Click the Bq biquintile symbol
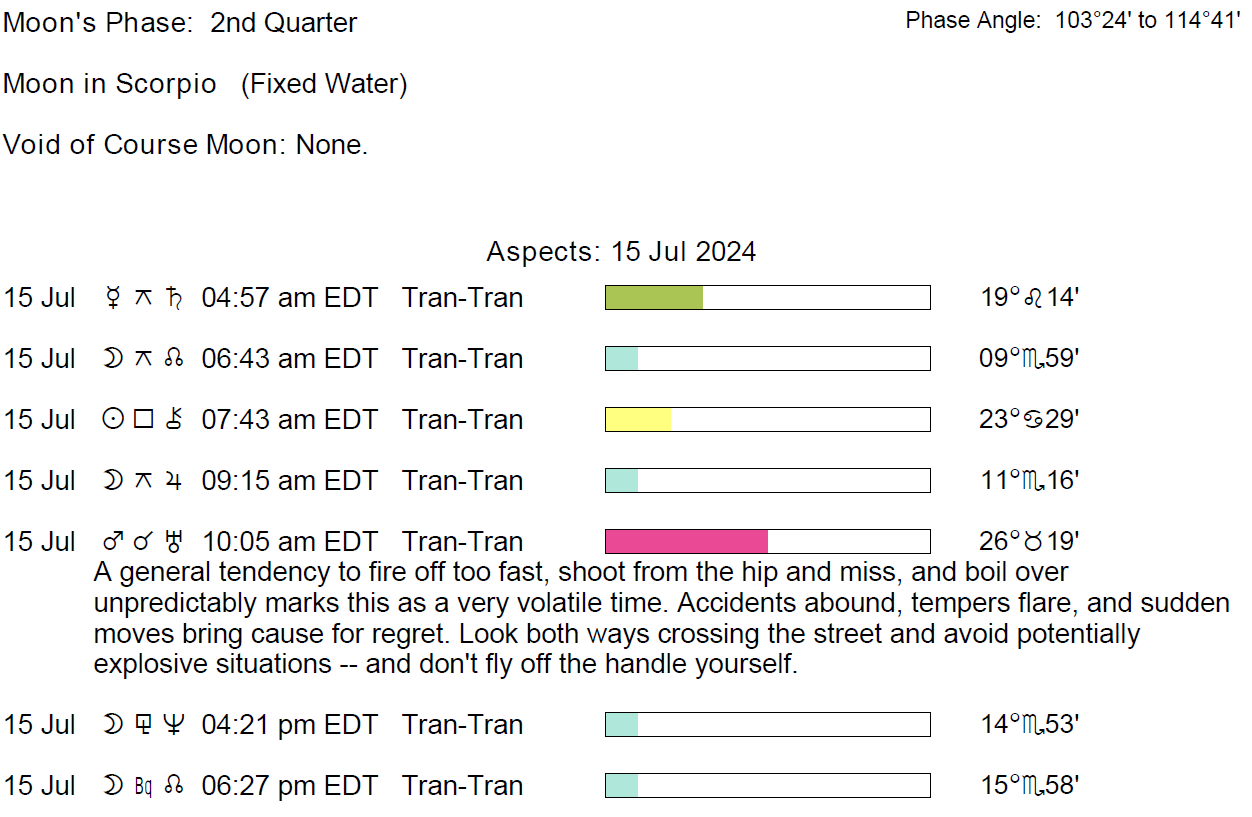Image resolution: width=1252 pixels, height=817 pixels. click(143, 786)
